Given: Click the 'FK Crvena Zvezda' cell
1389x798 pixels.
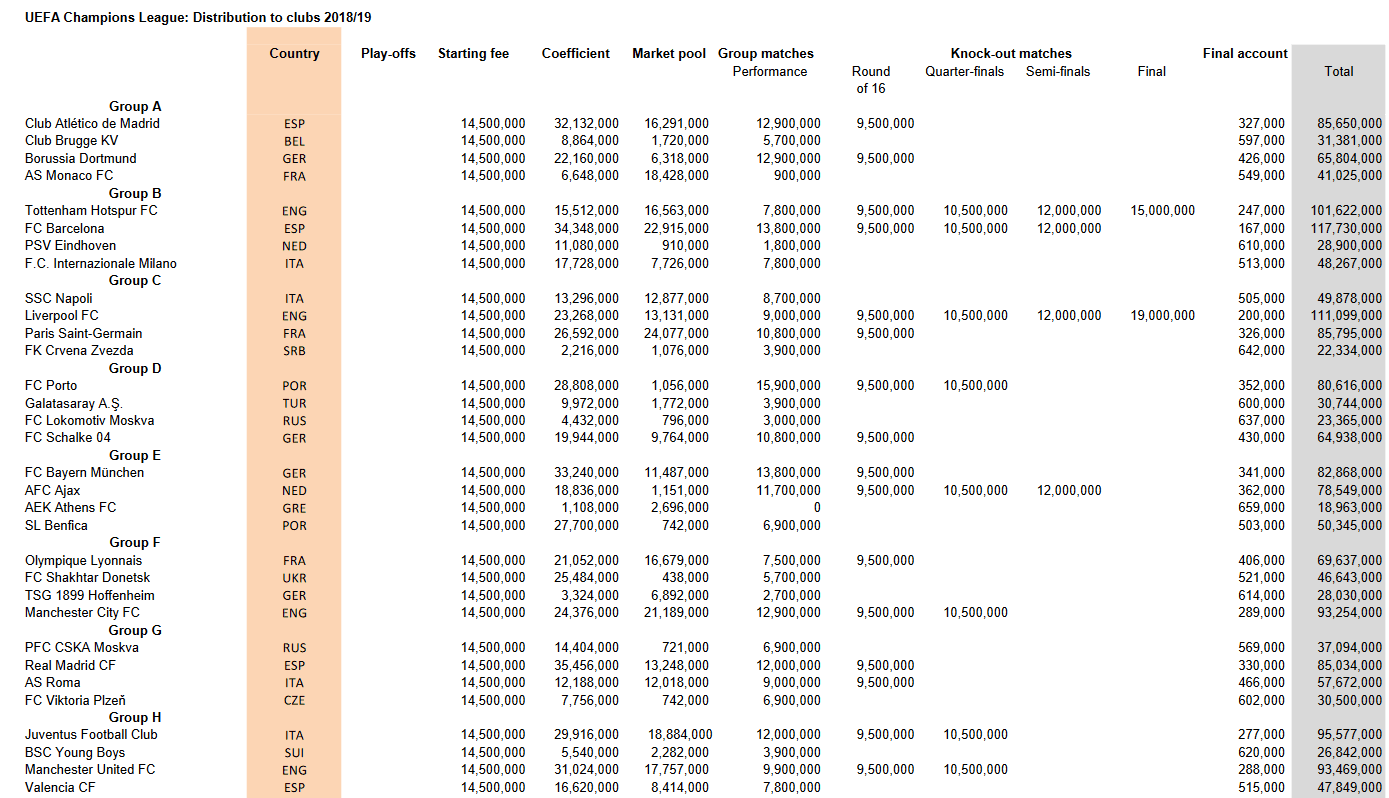Looking at the screenshot, I should [79, 350].
